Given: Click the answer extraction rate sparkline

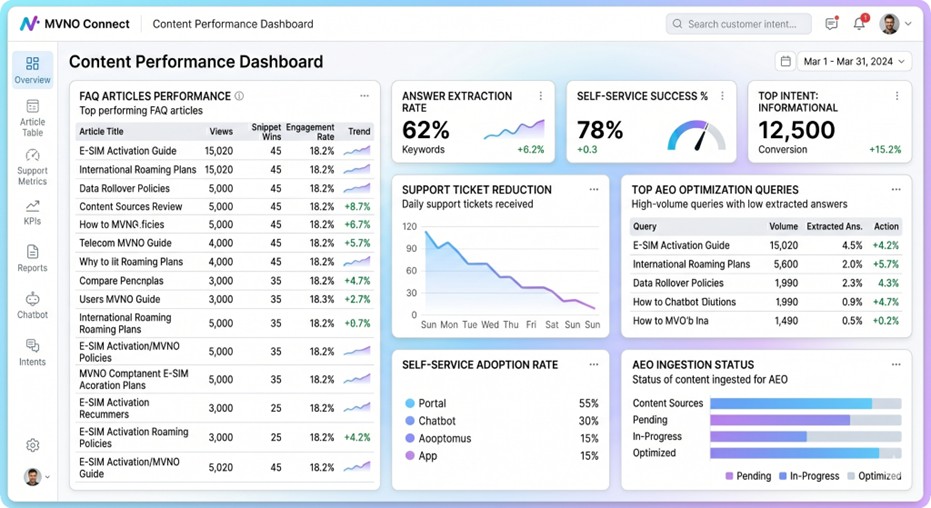Looking at the screenshot, I should [x=514, y=129].
